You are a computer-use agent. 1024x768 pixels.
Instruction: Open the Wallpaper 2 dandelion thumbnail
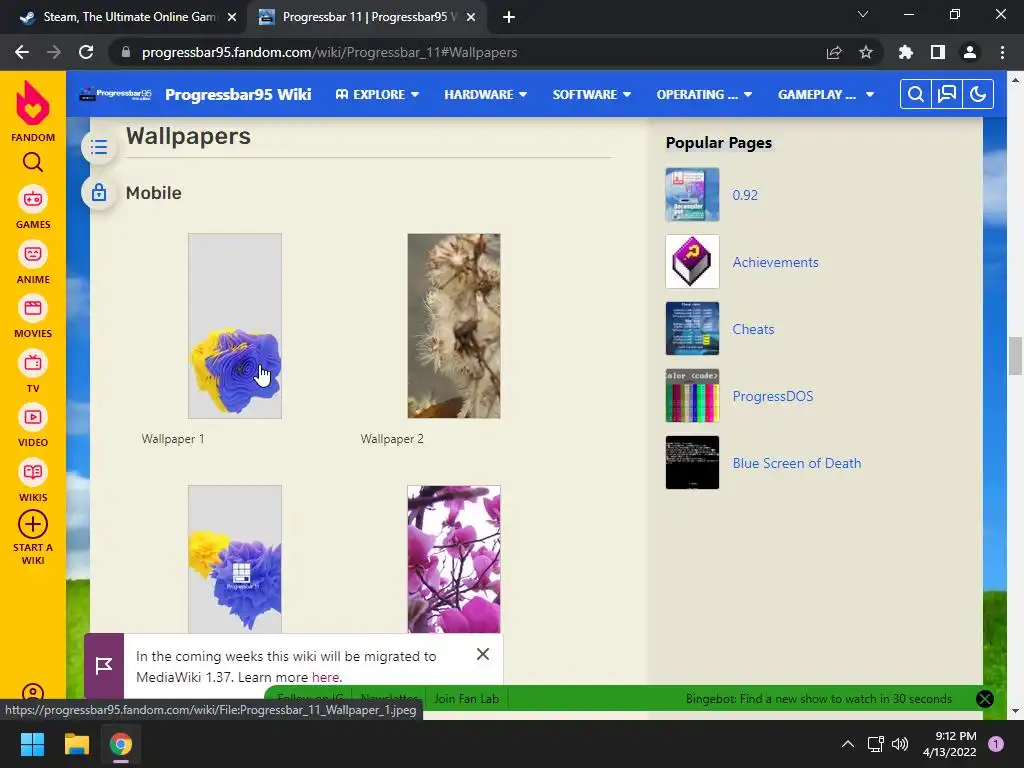[x=454, y=326]
